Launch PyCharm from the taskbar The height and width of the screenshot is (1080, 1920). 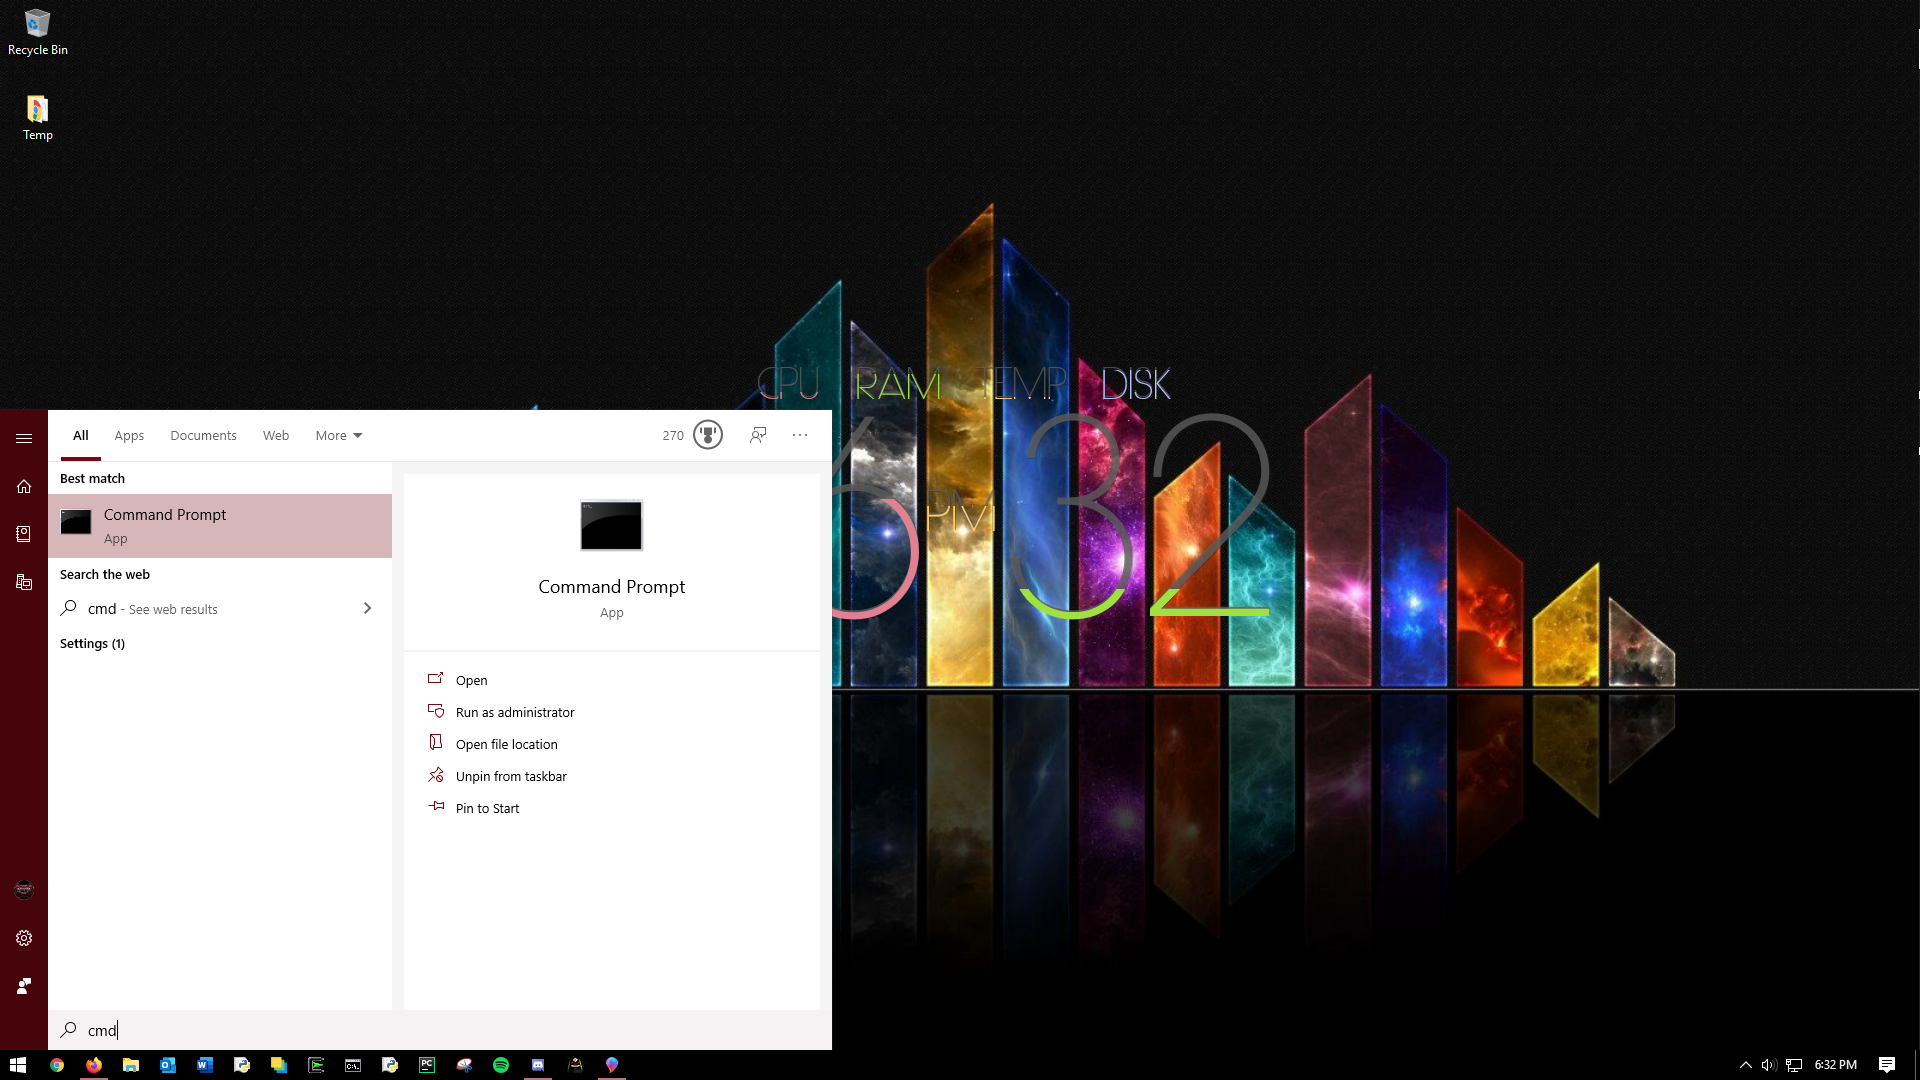[427, 1066]
